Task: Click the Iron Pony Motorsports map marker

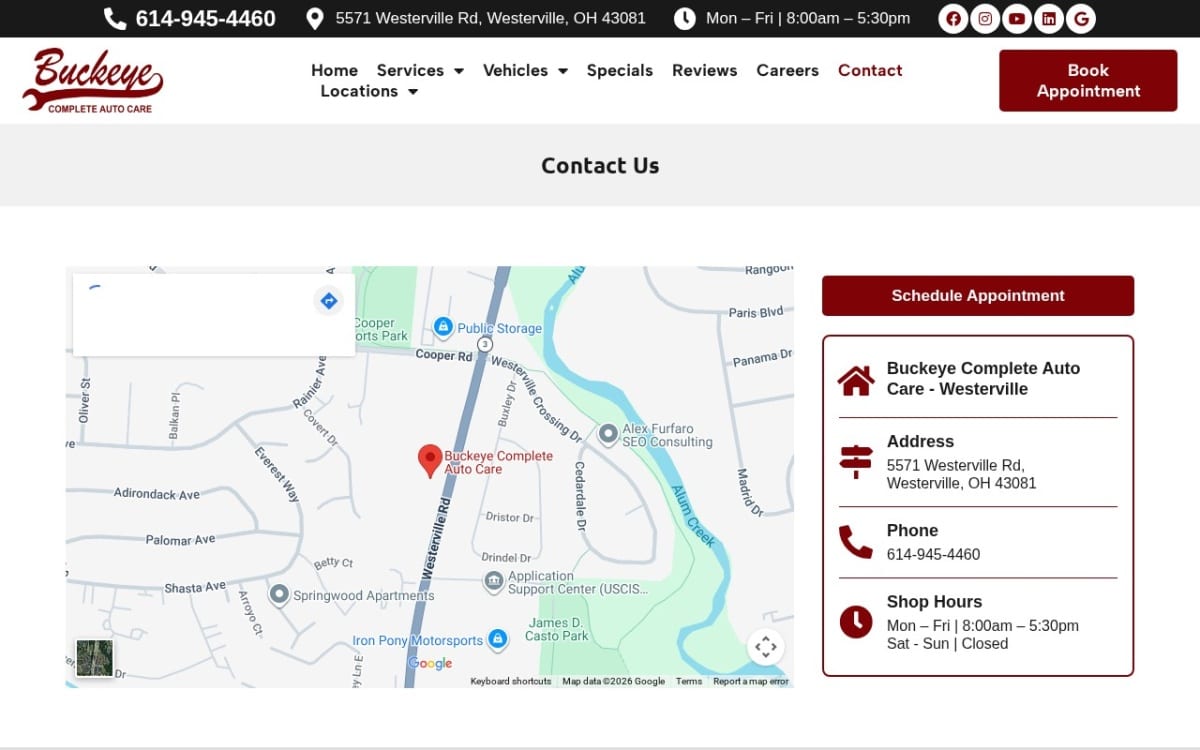Action: pyautogui.click(x=498, y=640)
